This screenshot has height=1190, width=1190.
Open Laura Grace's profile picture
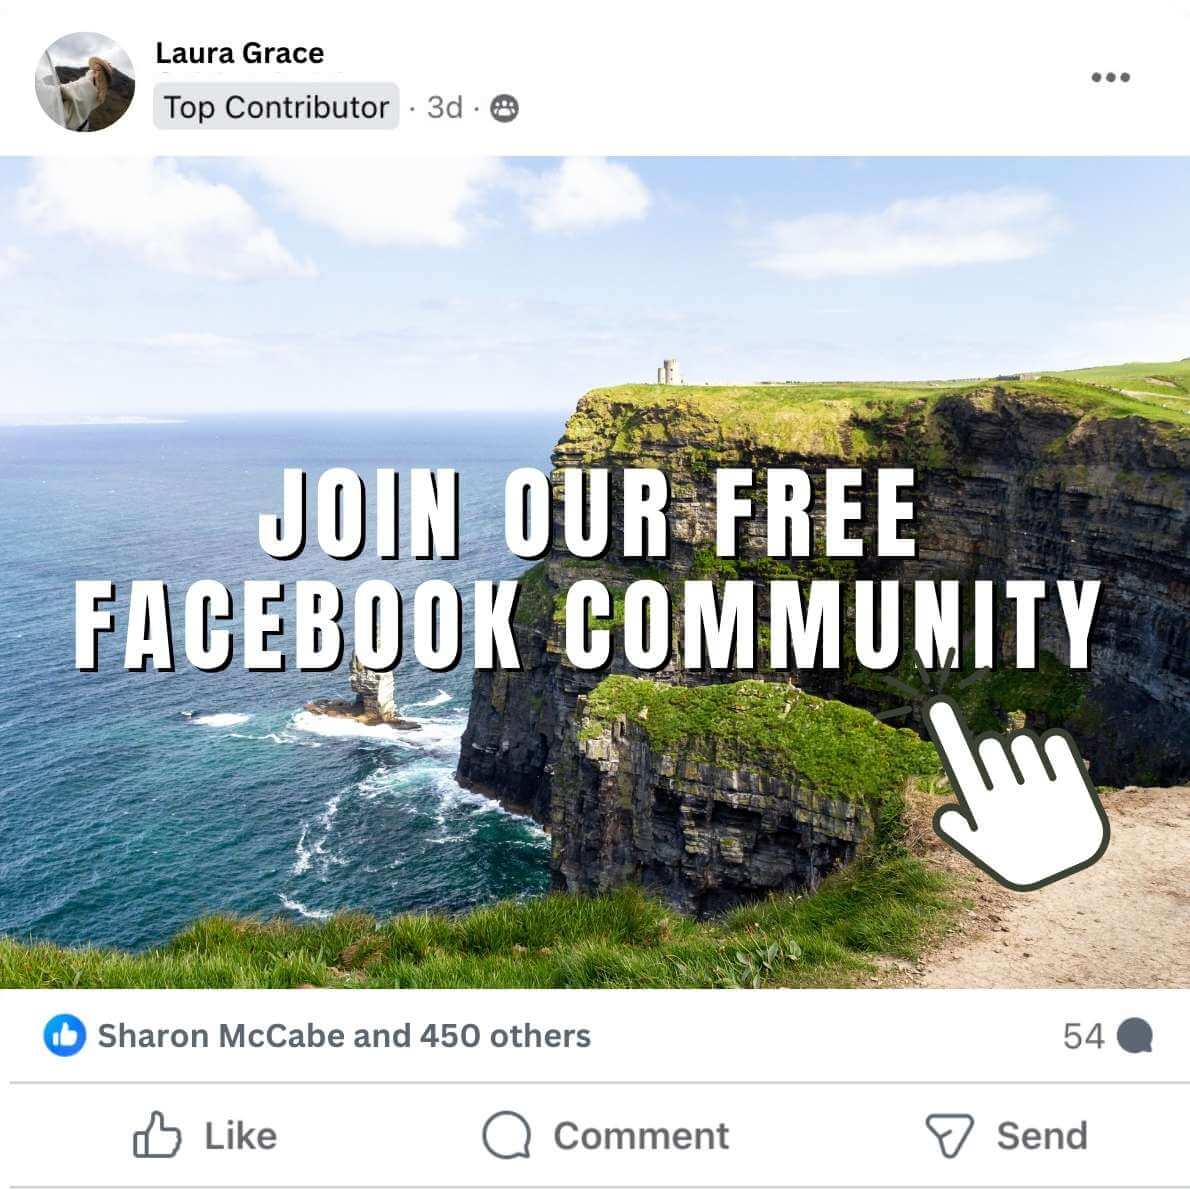tap(85, 82)
